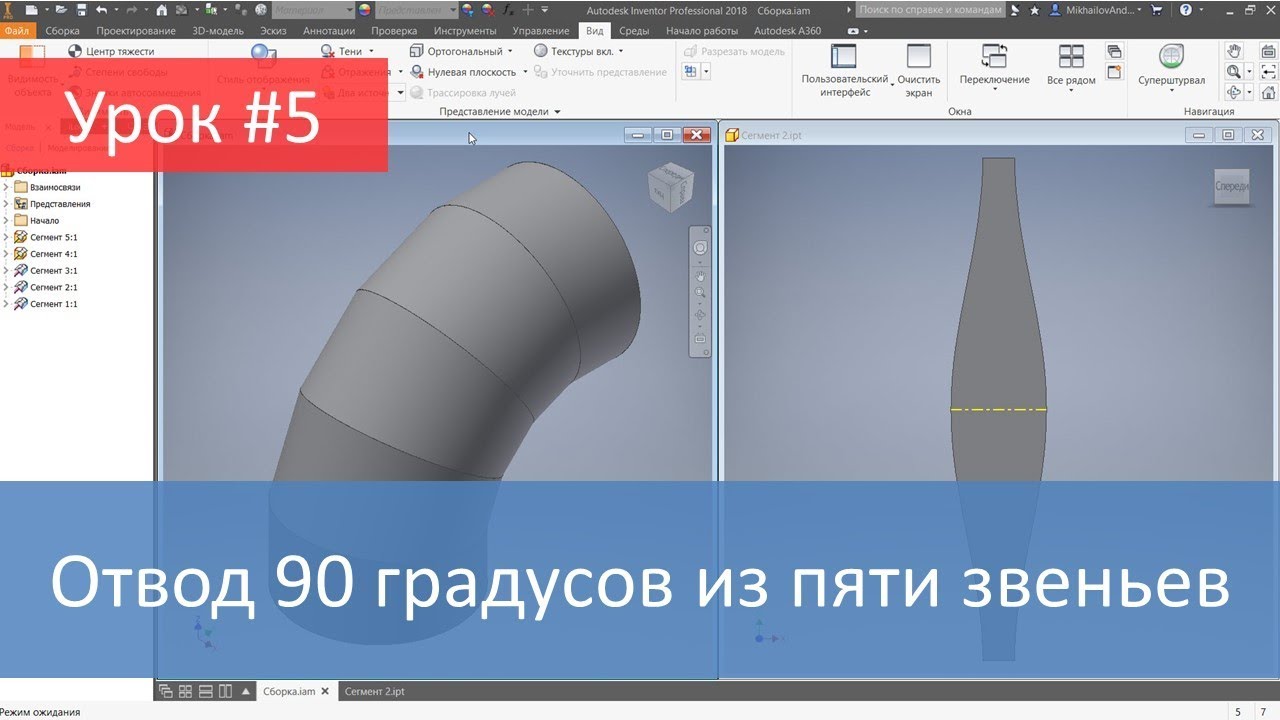This screenshot has width=1280, height=720.
Task: Open the help question mark icon
Action: click(1186, 10)
